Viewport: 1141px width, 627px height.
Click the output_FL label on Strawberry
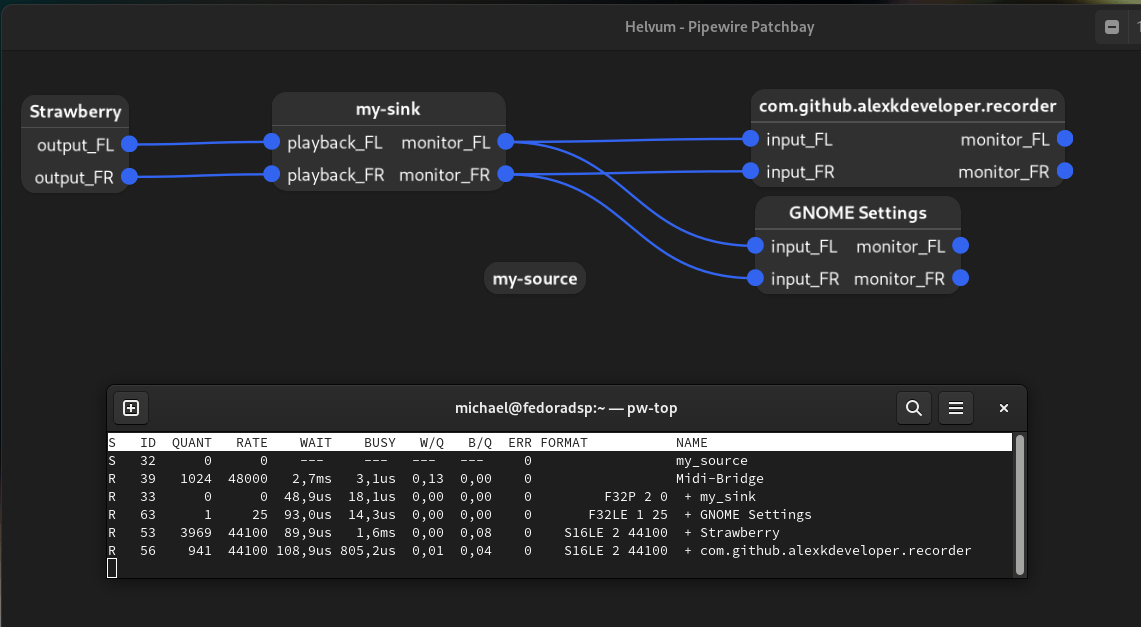click(75, 145)
